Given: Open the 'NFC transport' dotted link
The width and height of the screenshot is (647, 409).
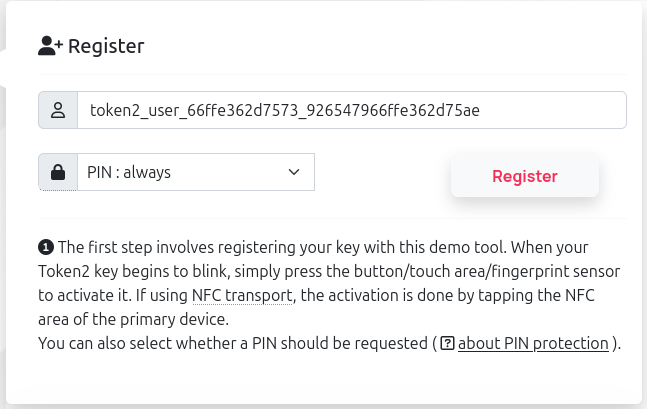Looking at the screenshot, I should tap(242, 296).
